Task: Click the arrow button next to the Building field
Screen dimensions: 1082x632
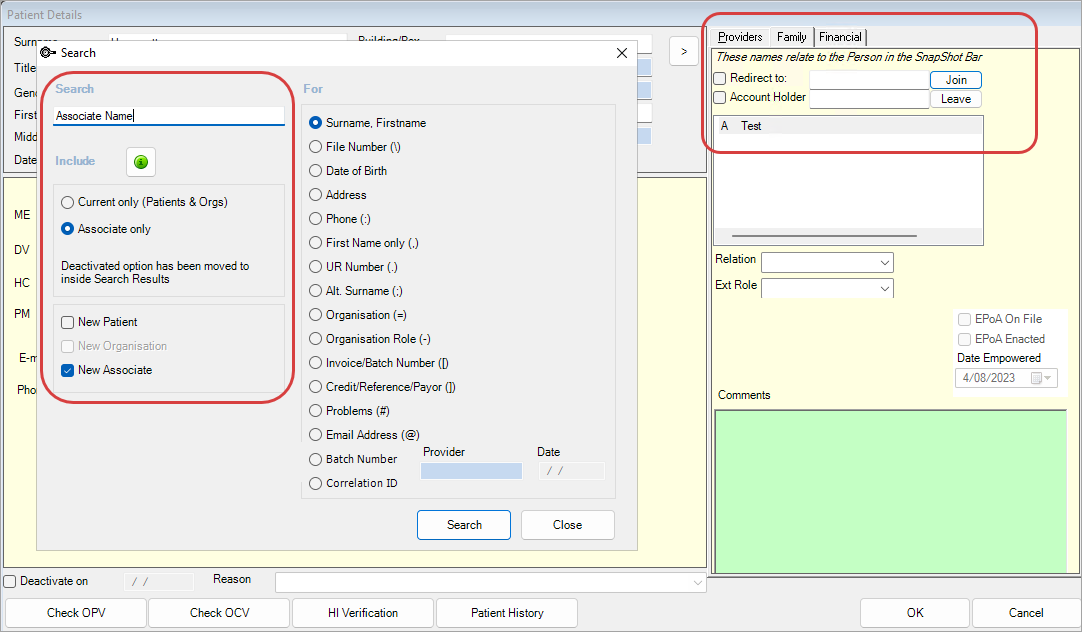Action: point(683,51)
